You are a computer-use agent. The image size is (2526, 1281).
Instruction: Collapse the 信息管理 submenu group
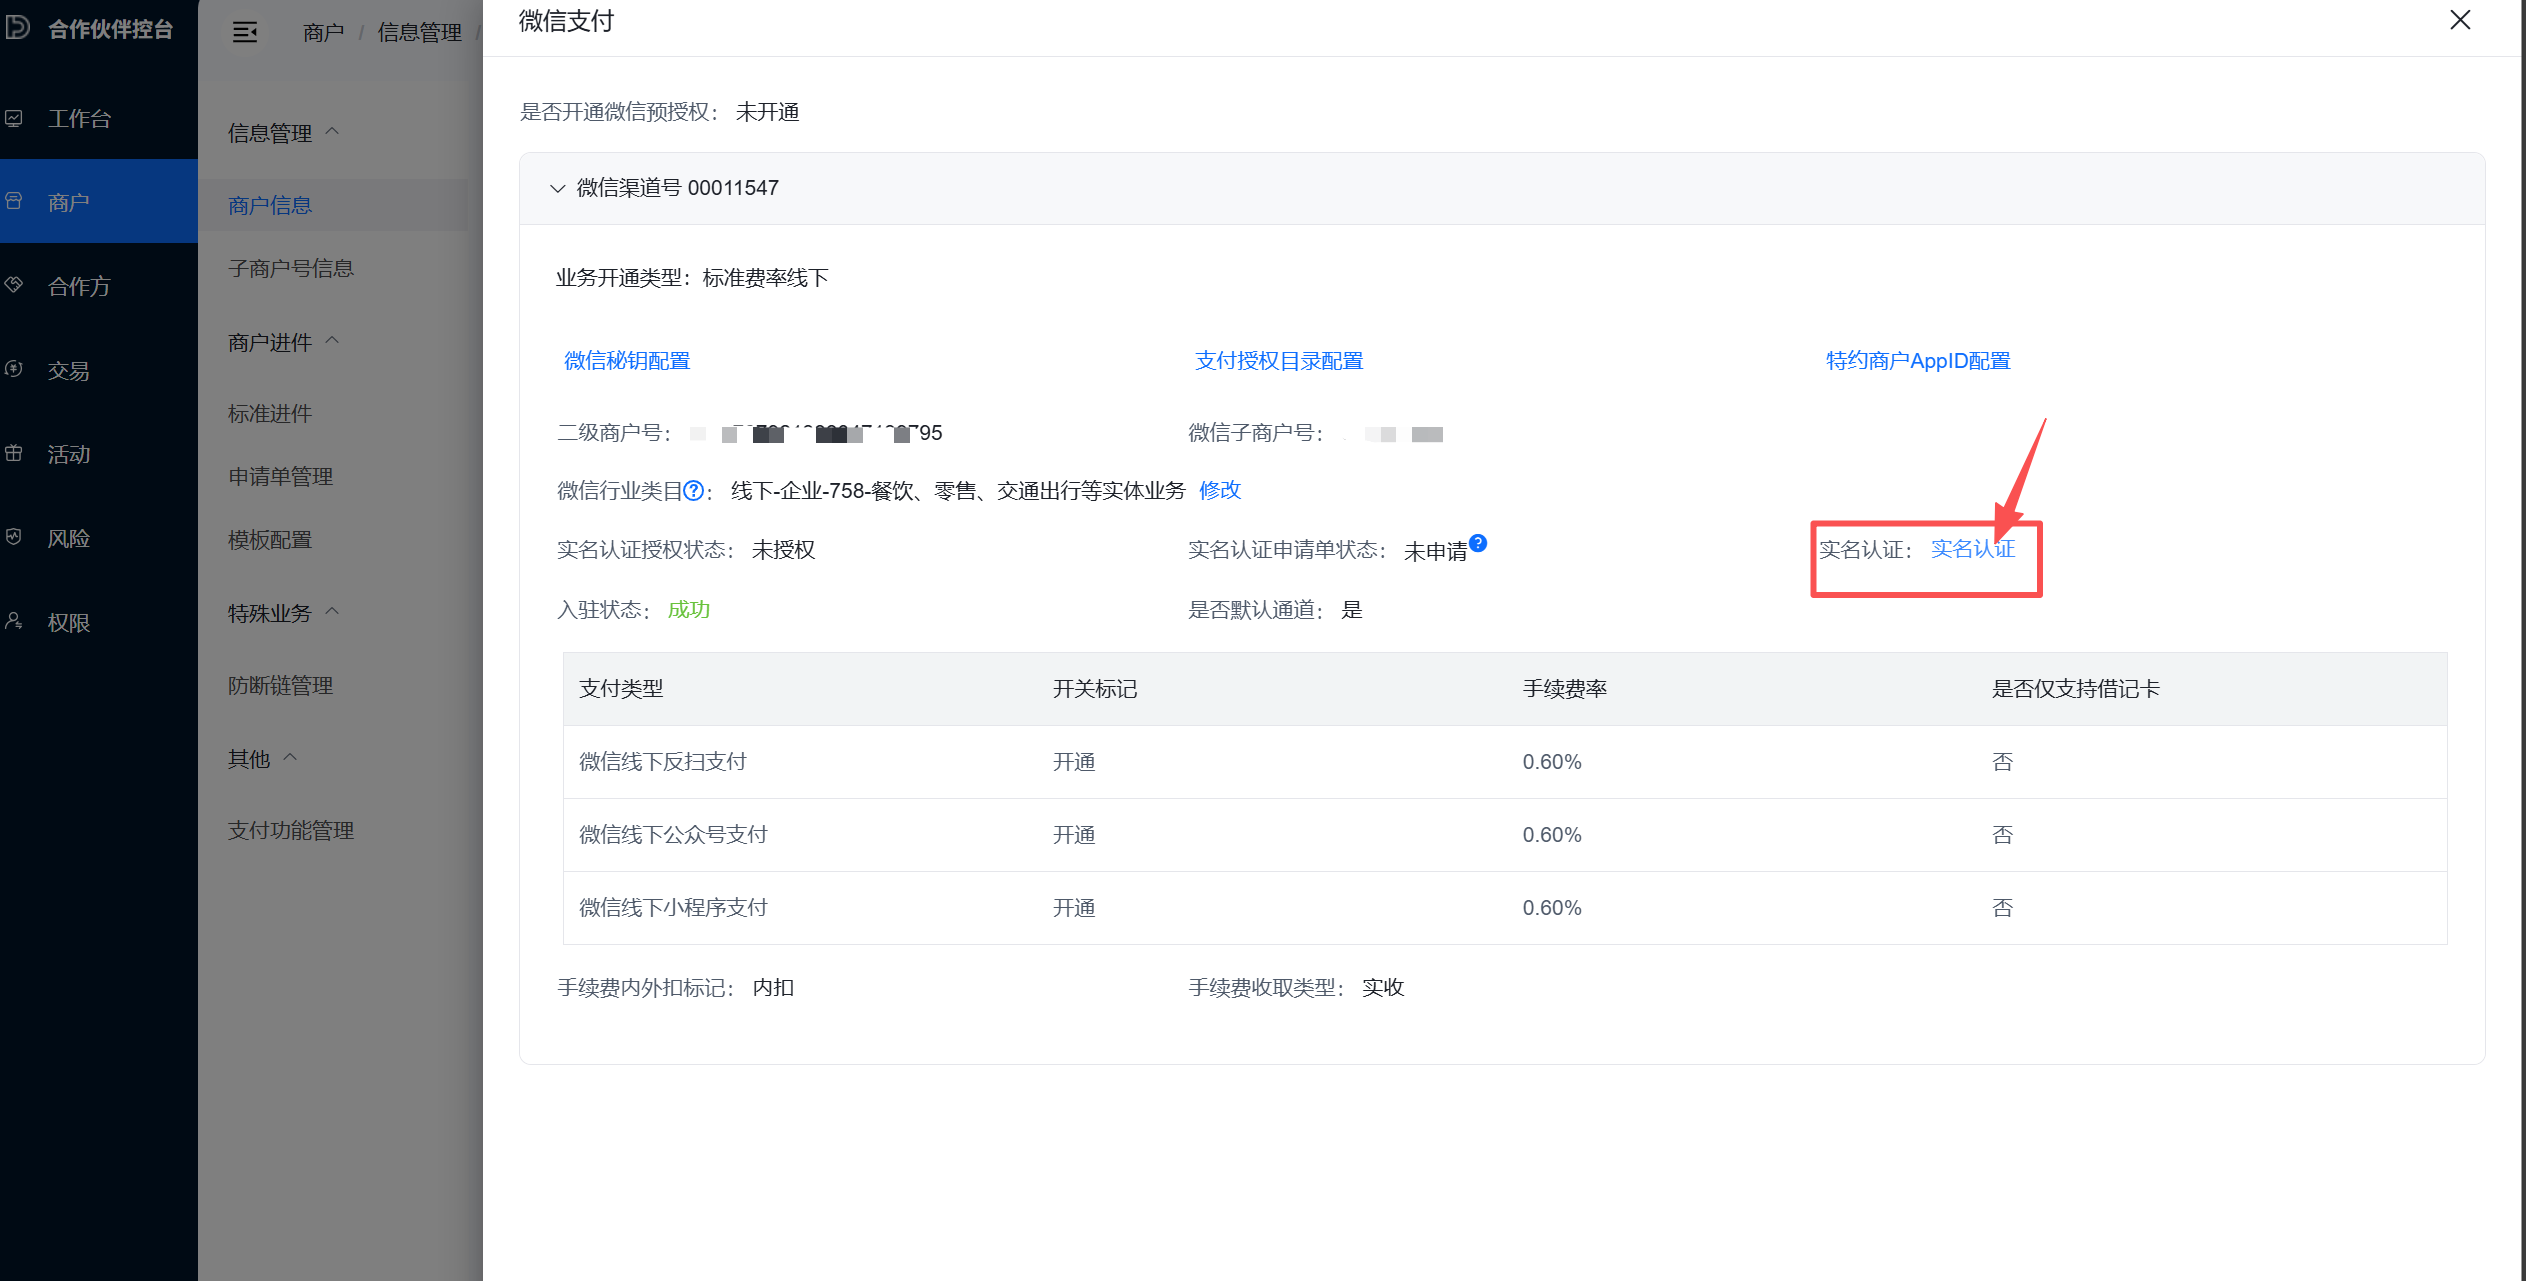[x=284, y=133]
